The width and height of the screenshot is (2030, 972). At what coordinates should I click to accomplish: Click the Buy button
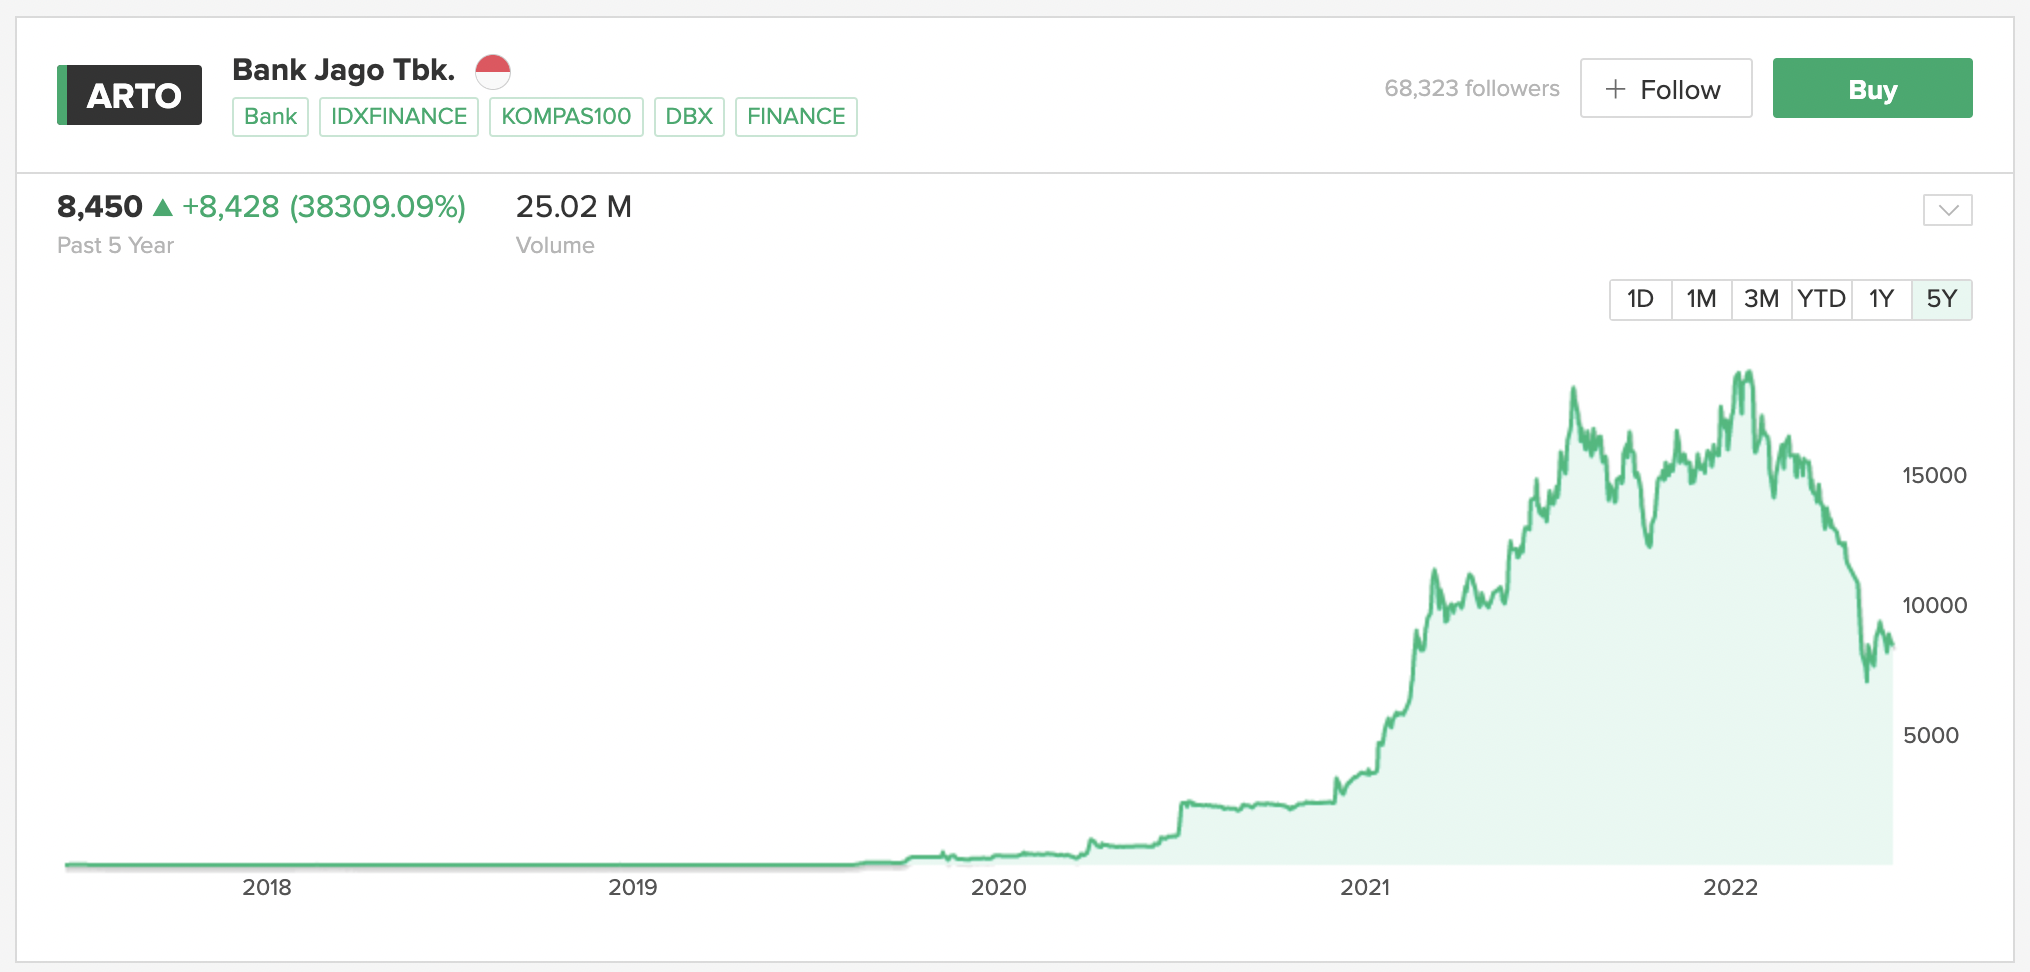[x=1872, y=88]
